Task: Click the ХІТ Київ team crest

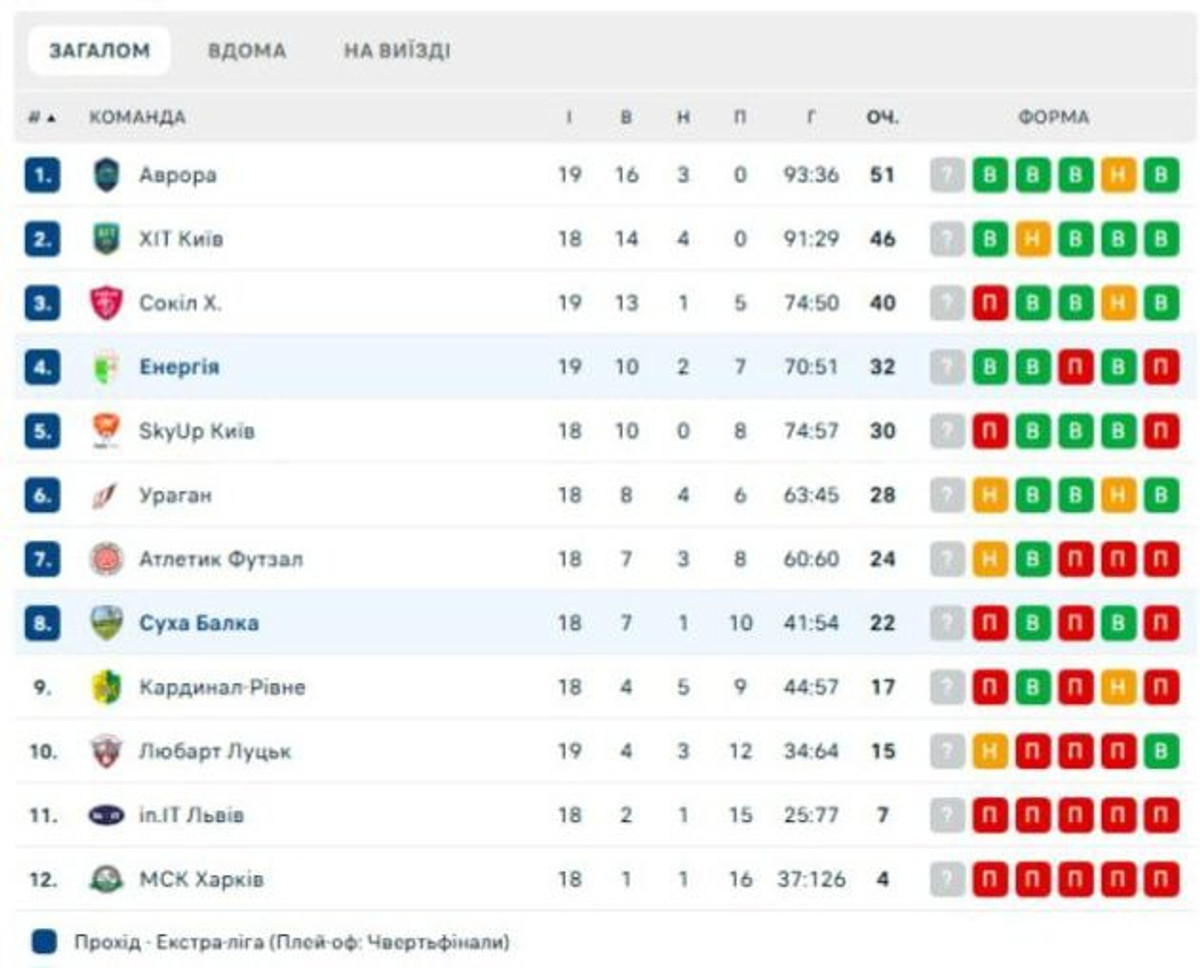Action: click(x=105, y=240)
